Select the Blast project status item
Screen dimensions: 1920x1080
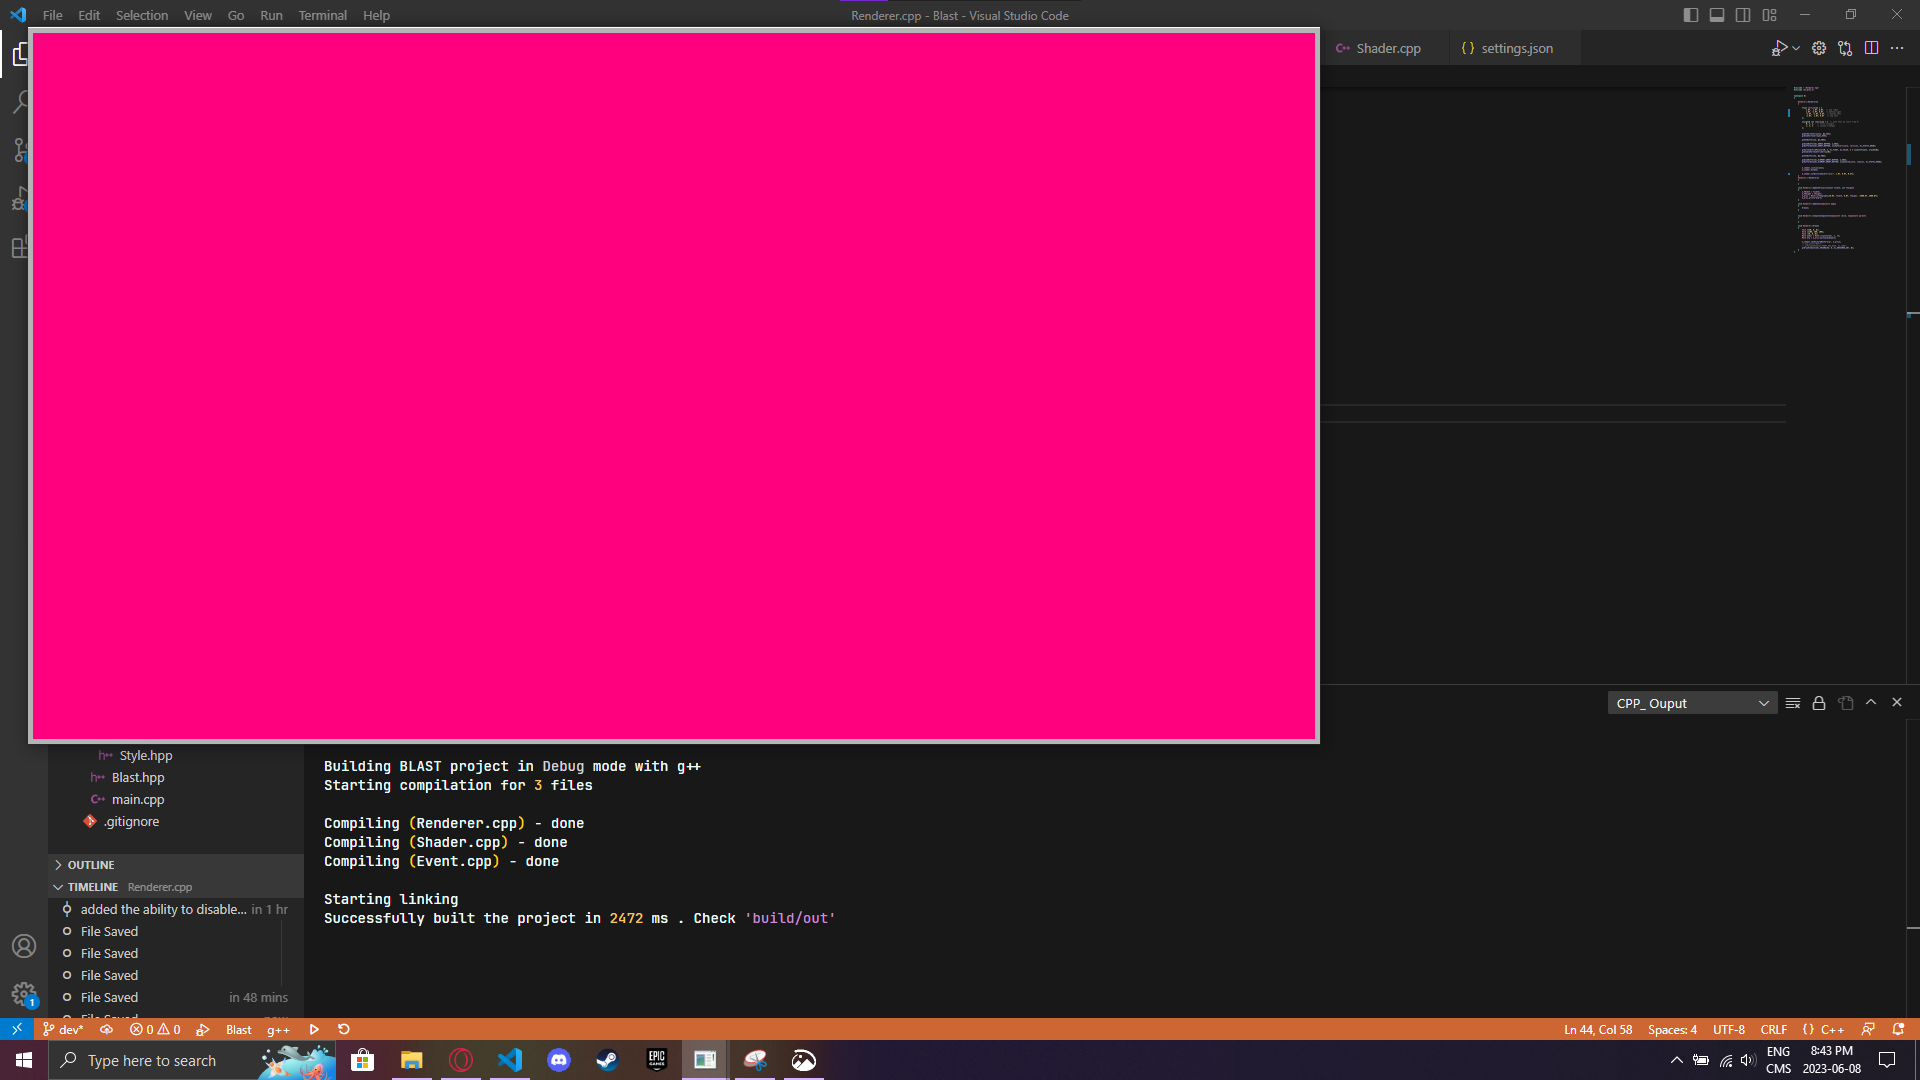point(239,1029)
